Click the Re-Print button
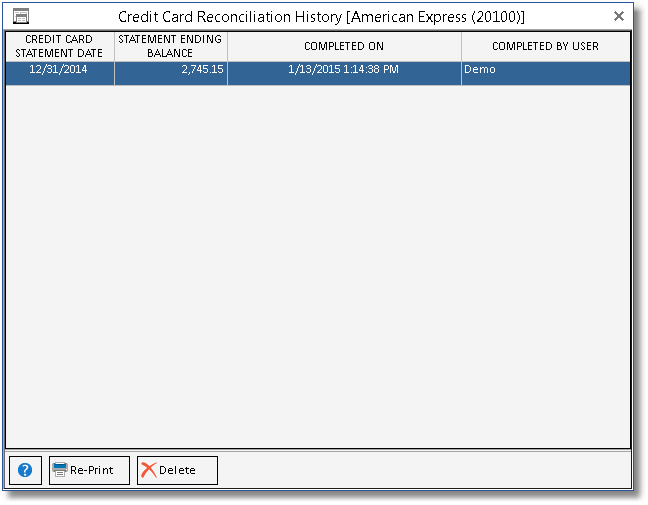The height and width of the screenshot is (505, 648). (x=89, y=470)
